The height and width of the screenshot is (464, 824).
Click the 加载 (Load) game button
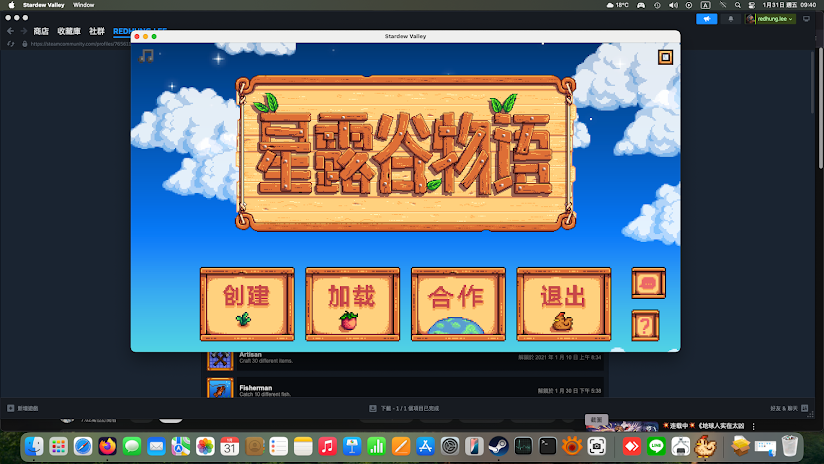353,304
